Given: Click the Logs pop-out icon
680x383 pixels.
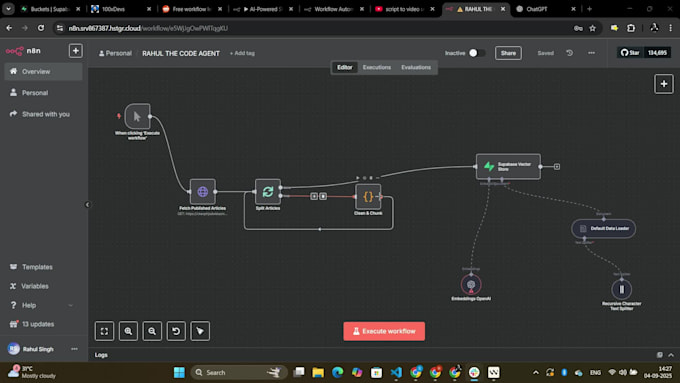Looking at the screenshot, I should (x=659, y=355).
